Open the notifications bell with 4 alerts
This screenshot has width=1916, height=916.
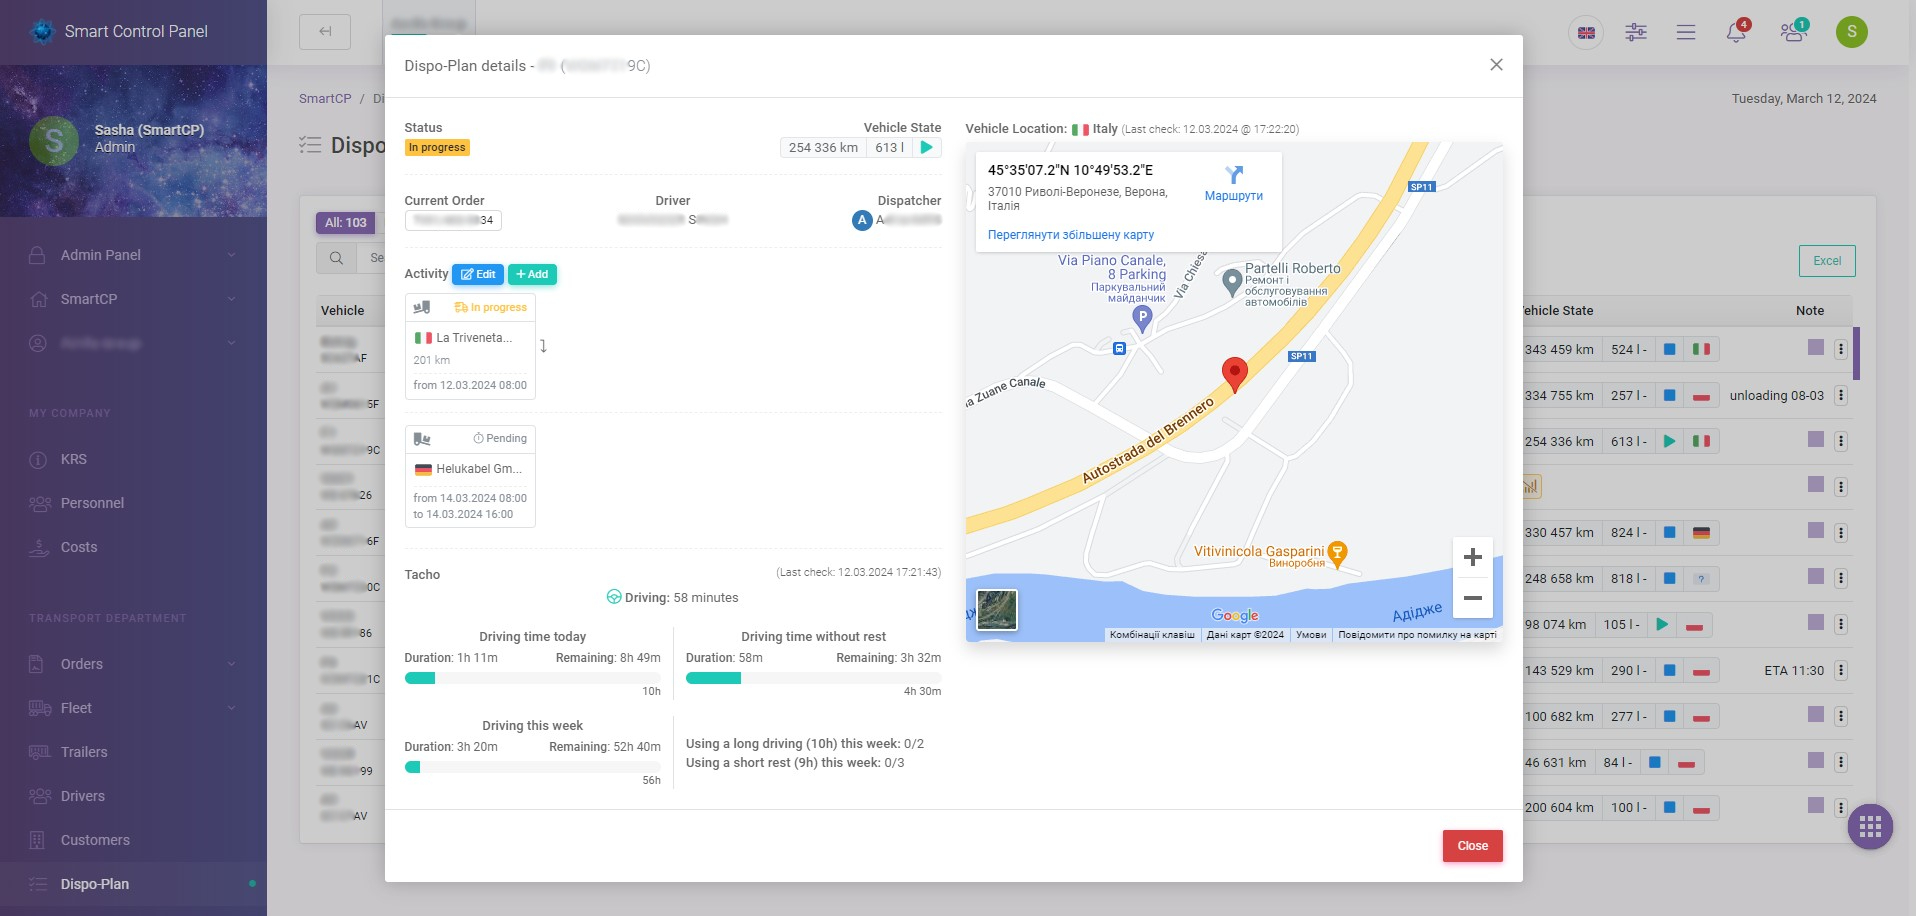coord(1735,32)
